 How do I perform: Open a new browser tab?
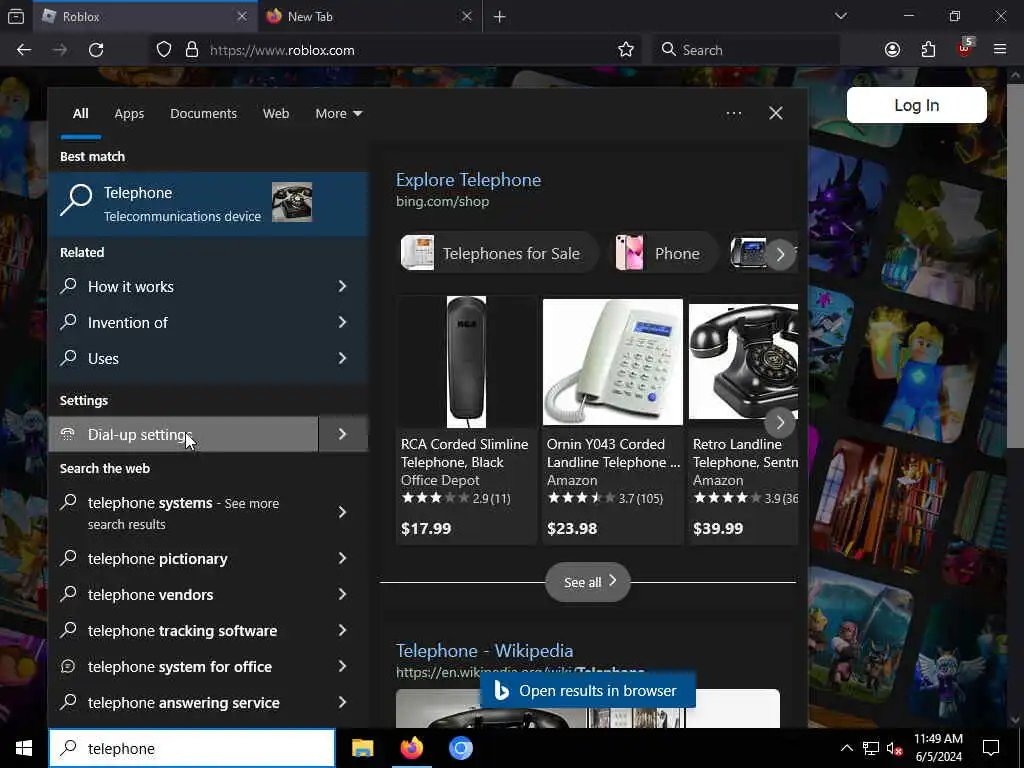pyautogui.click(x=500, y=17)
